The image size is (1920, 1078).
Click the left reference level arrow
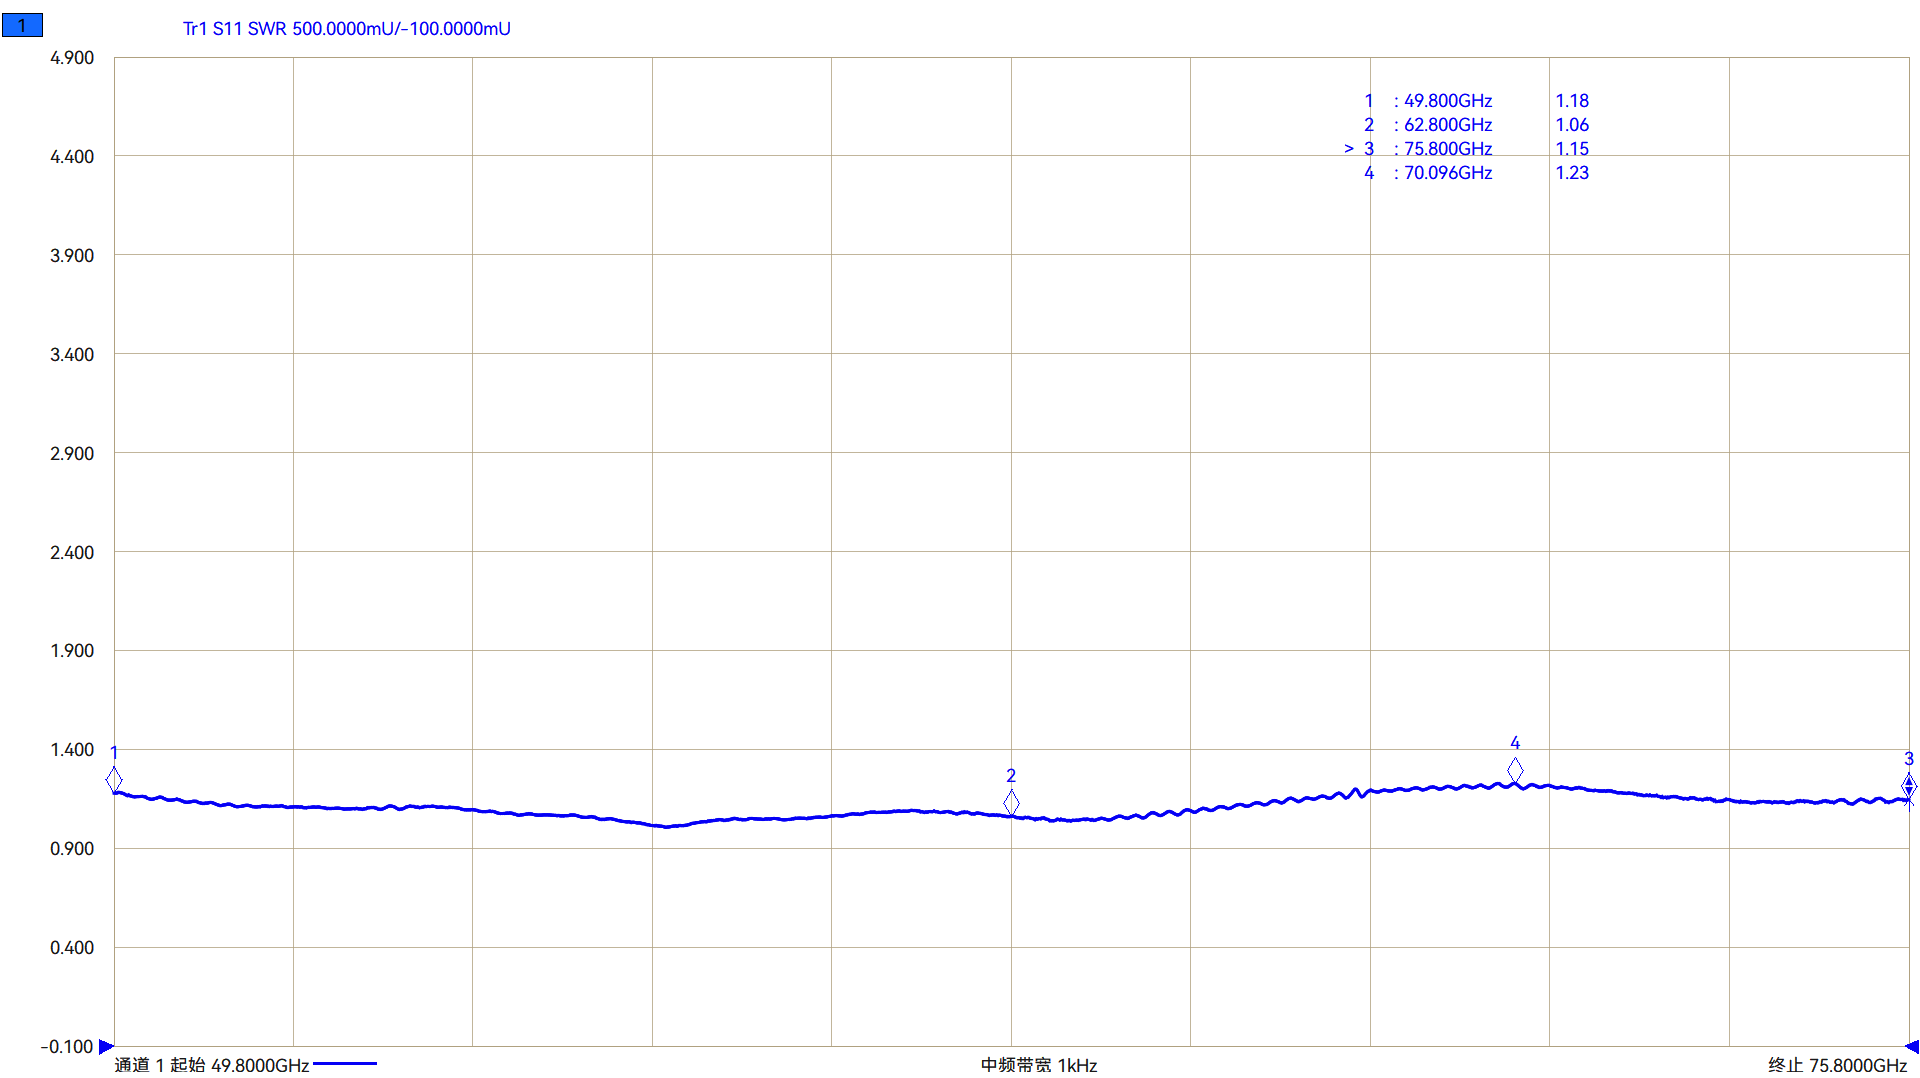pyautogui.click(x=106, y=1046)
